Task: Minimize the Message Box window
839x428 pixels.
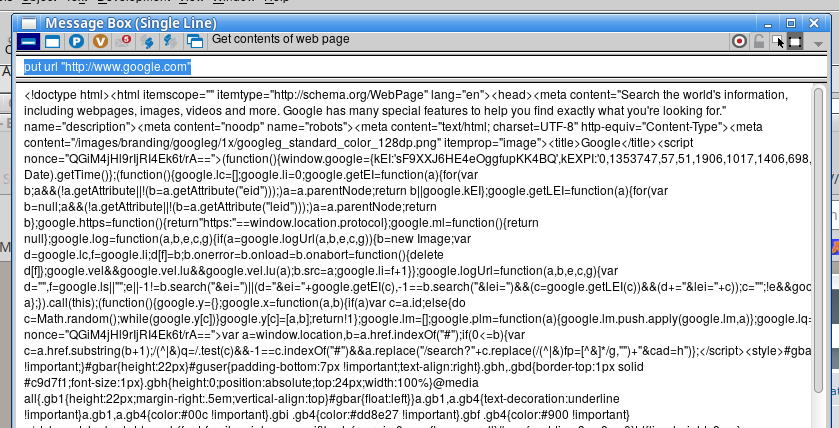Action: pos(768,24)
